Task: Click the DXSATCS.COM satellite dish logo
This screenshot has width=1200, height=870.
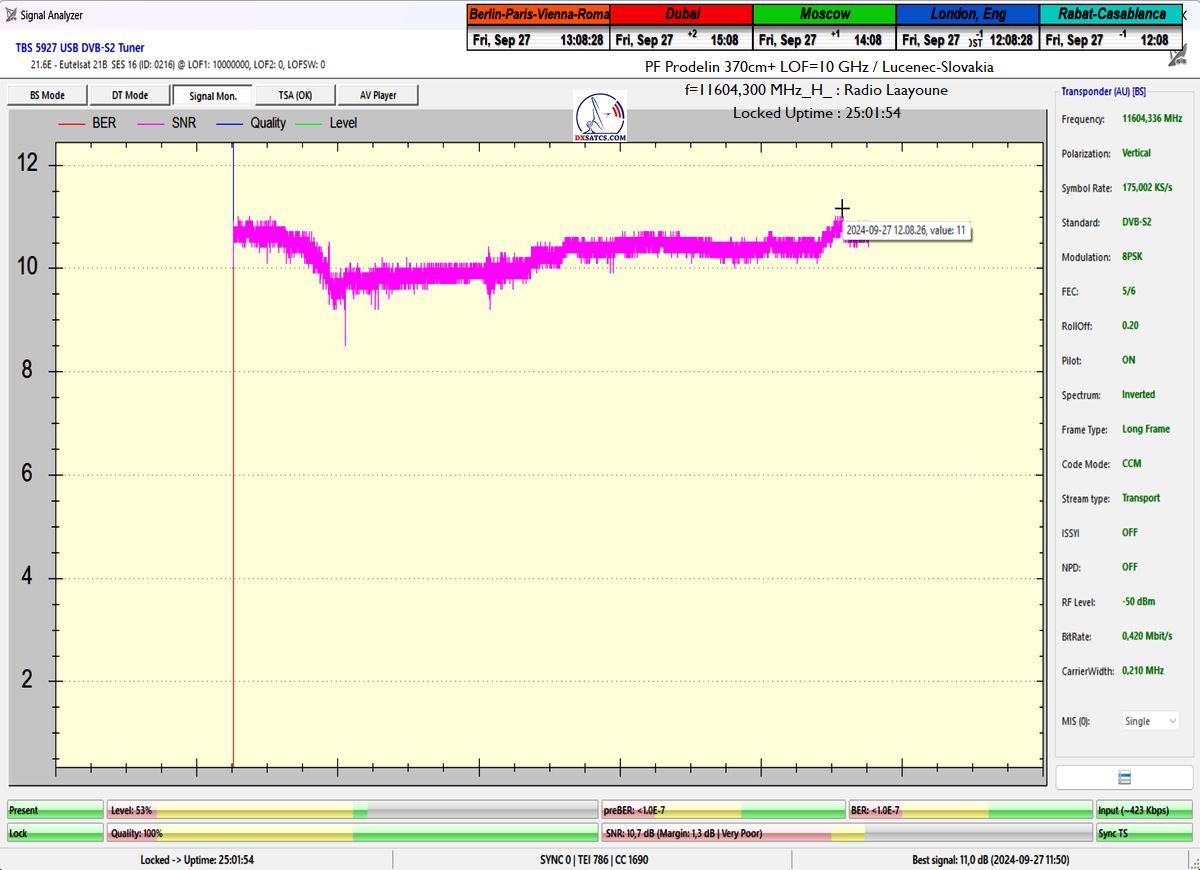Action: 600,117
